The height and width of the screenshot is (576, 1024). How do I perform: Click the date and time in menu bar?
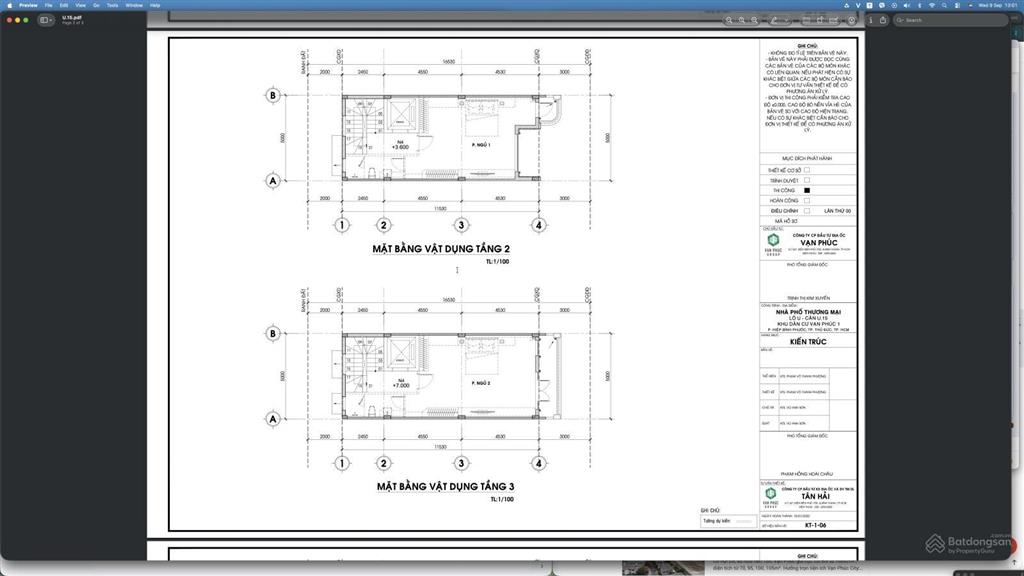[999, 5]
